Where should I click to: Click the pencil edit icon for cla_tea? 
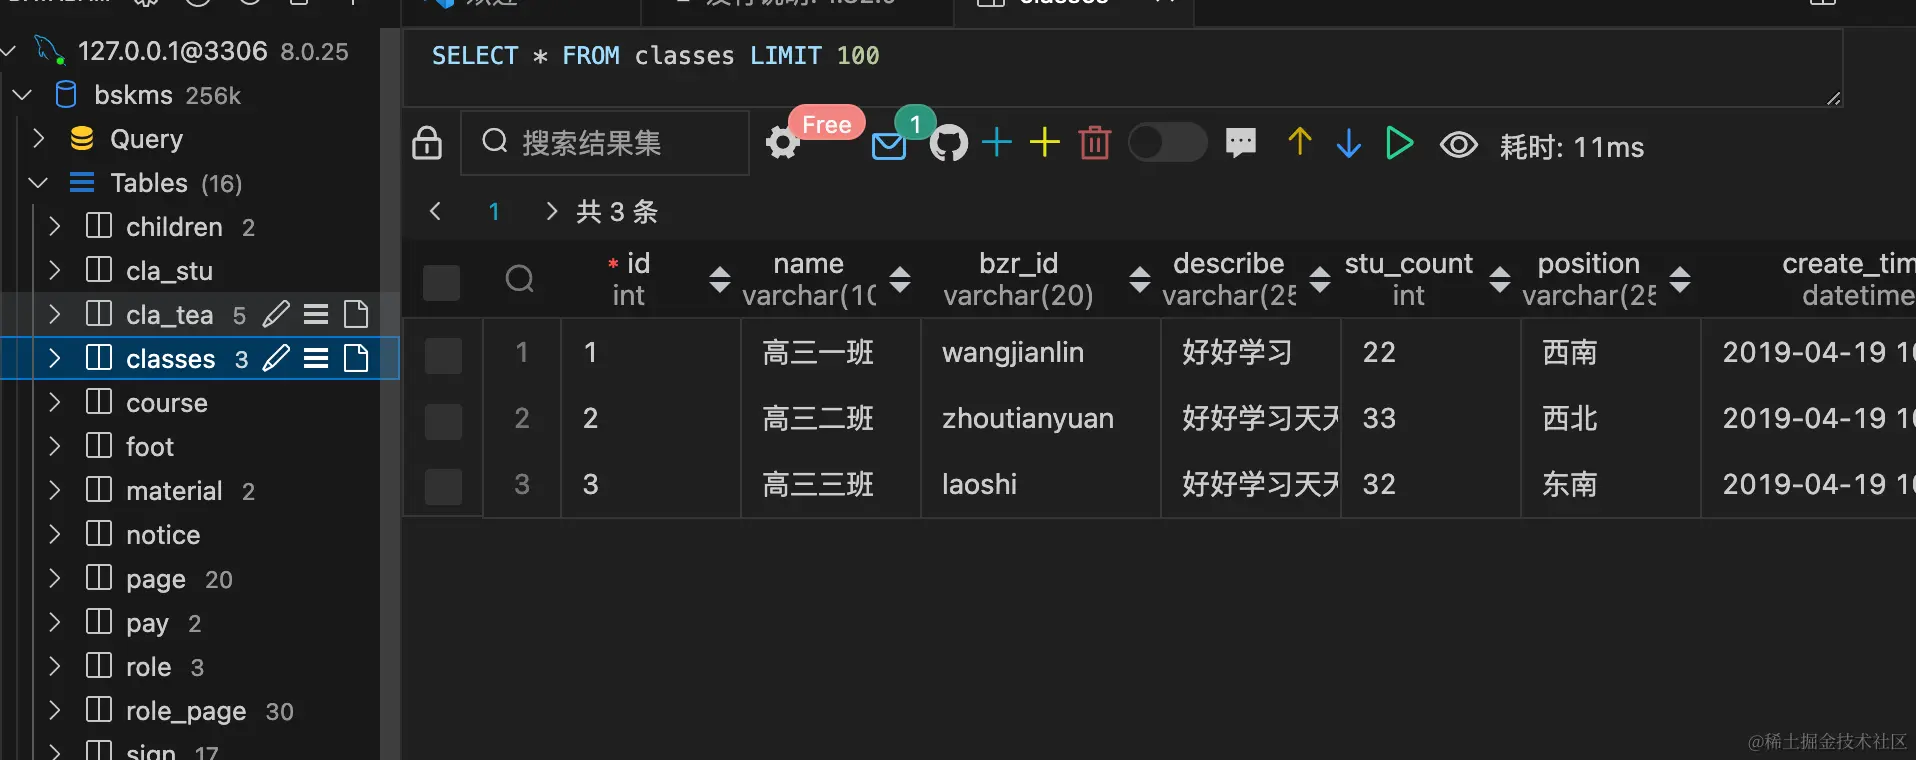[x=276, y=314]
